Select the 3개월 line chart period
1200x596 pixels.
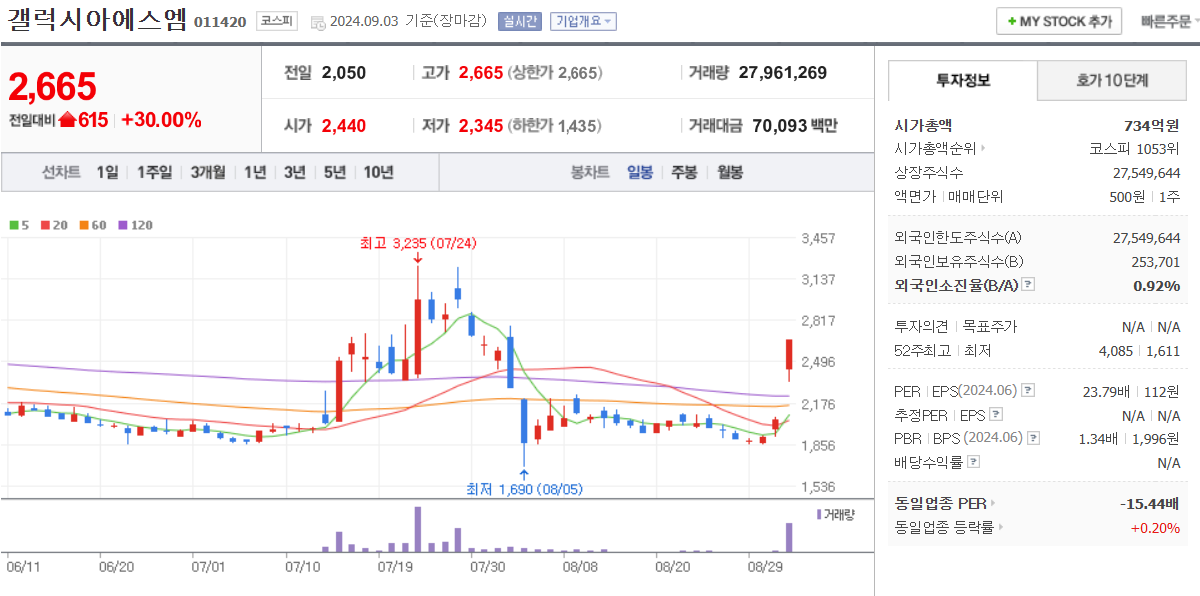208,172
